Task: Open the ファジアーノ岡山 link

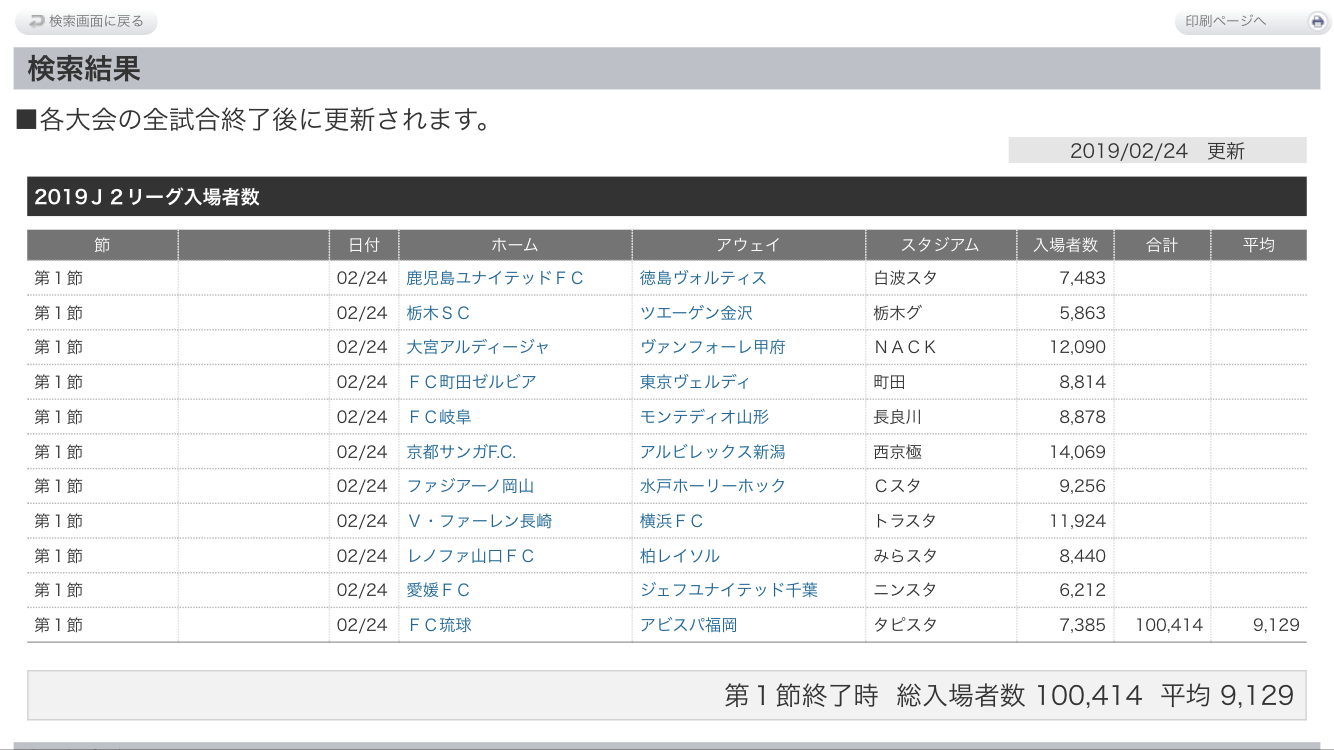Action: coord(470,486)
